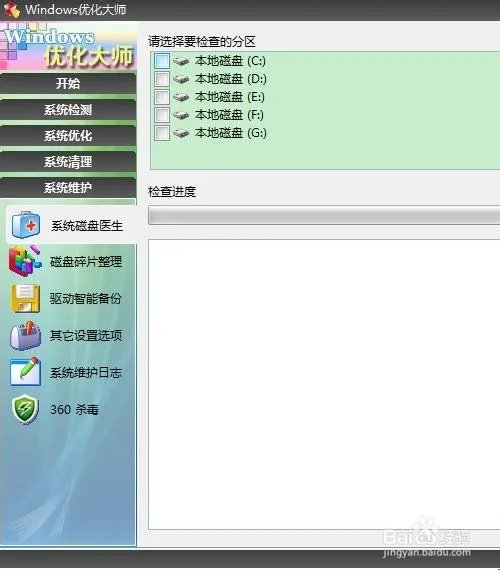The height and width of the screenshot is (570, 500).
Task: Check the 本地磁盘 (C:) checkbox
Action: [x=162, y=61]
